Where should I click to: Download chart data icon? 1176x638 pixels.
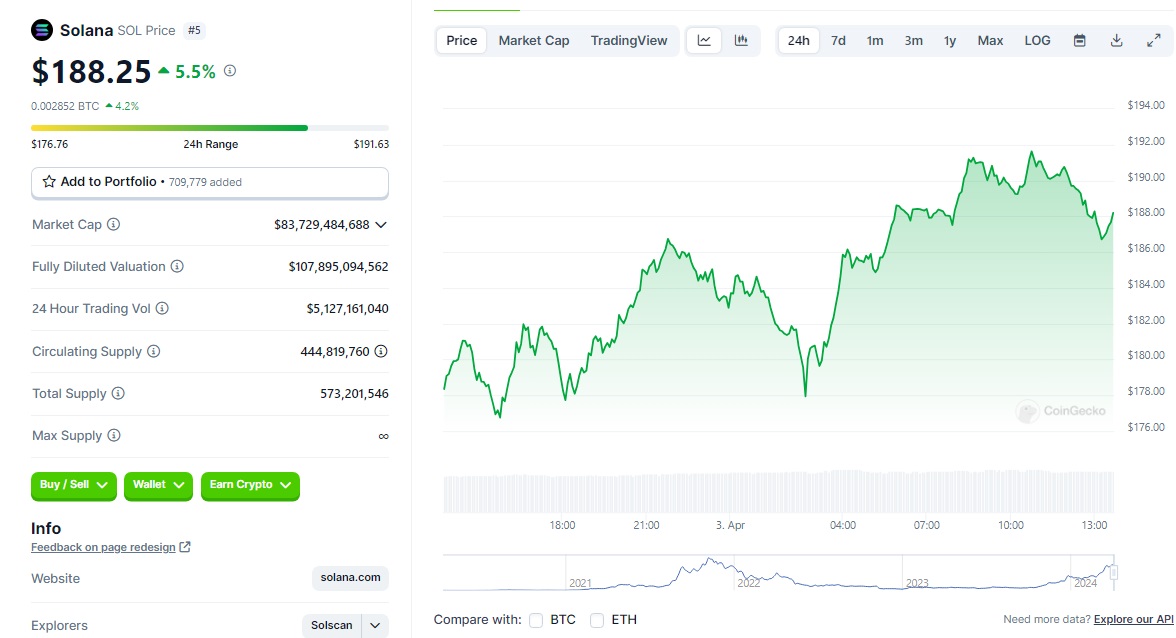pos(1117,40)
